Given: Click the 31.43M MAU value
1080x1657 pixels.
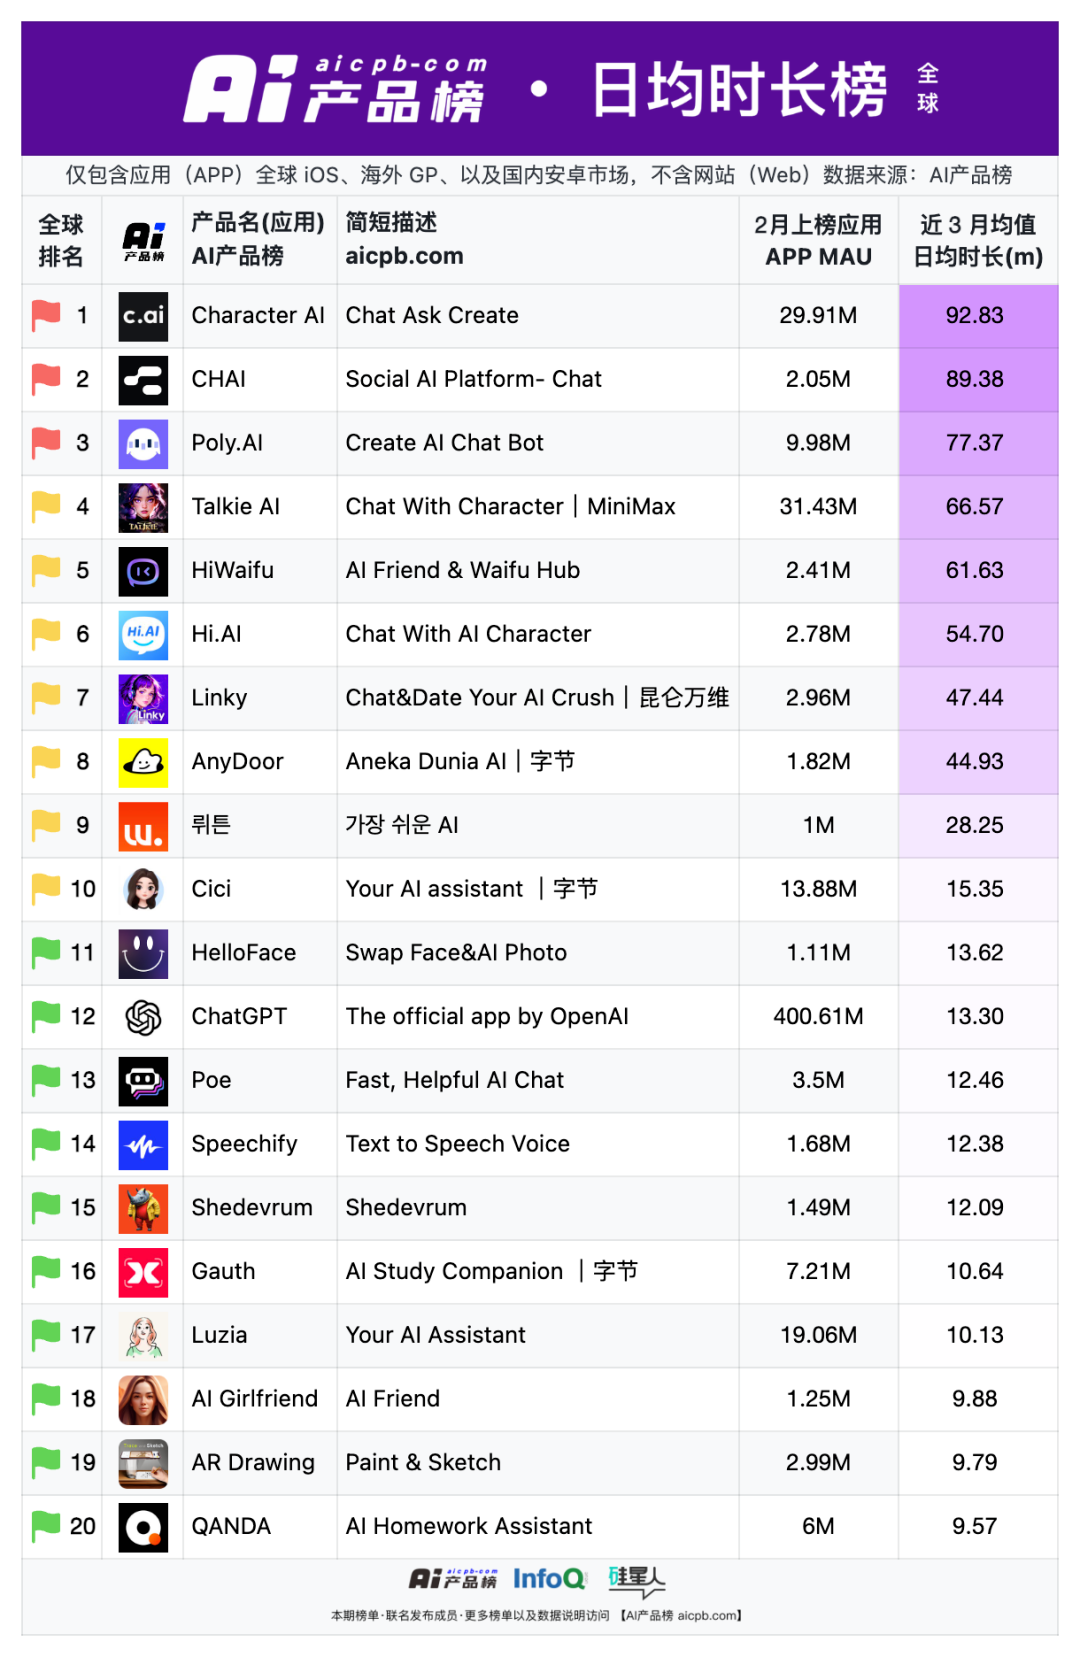Looking at the screenshot, I should [818, 507].
